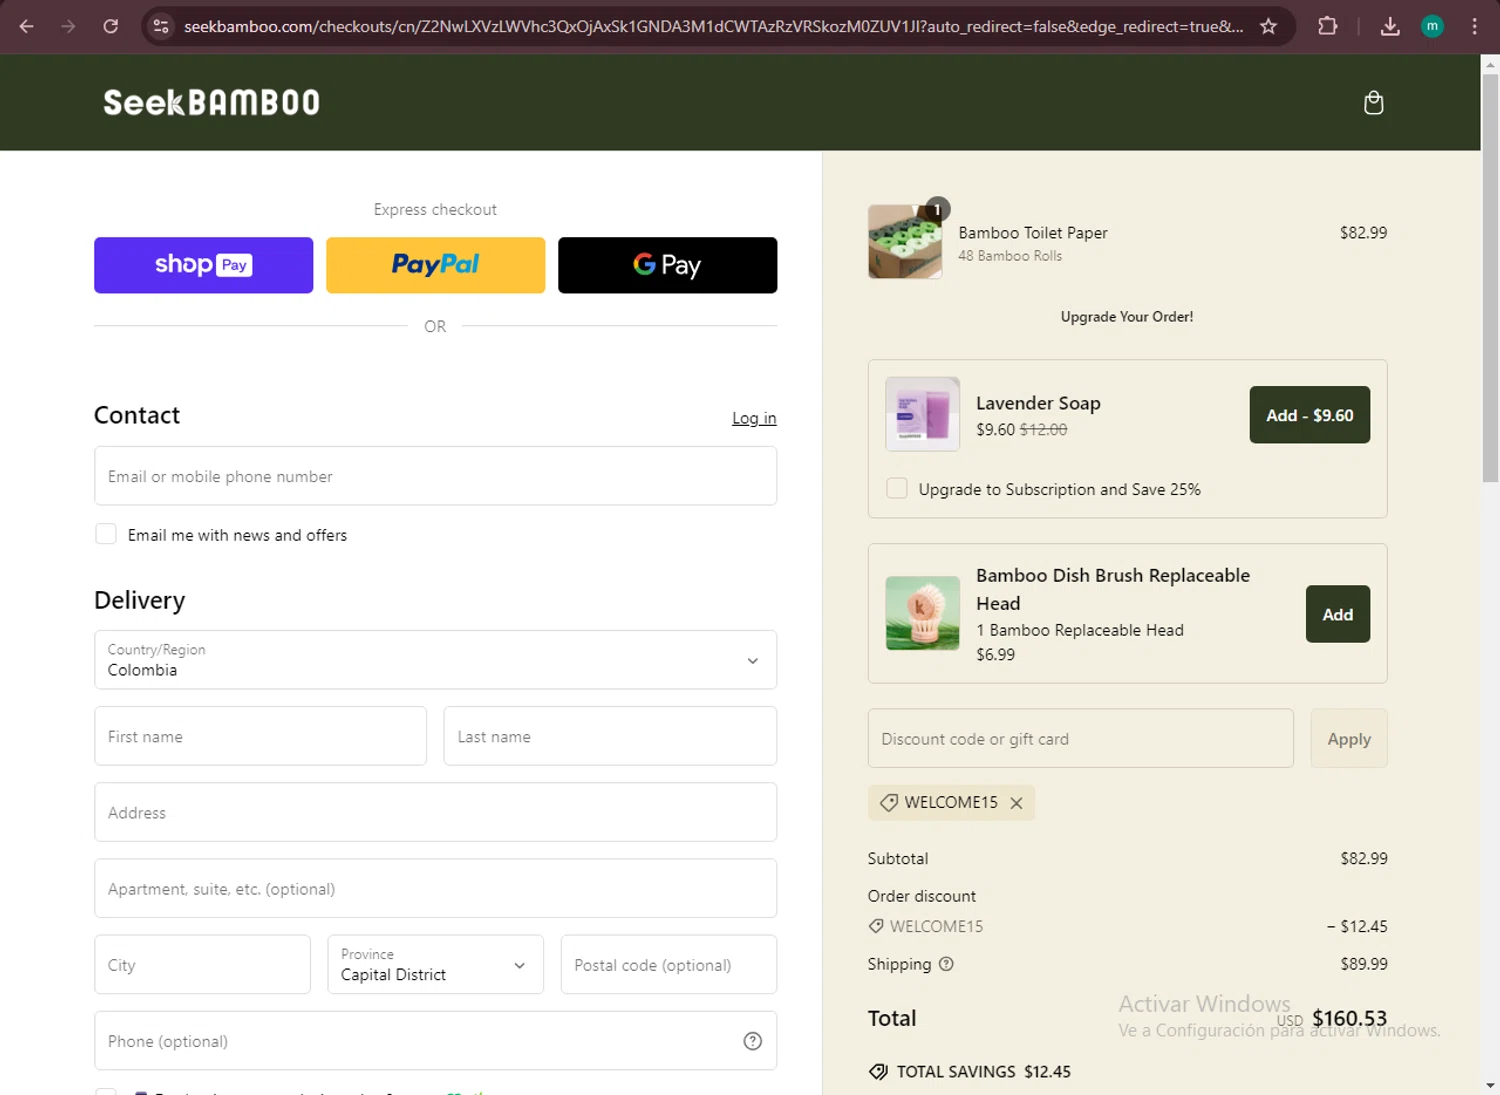This screenshot has width=1500, height=1095.
Task: Go back in browser history
Action: 27,26
